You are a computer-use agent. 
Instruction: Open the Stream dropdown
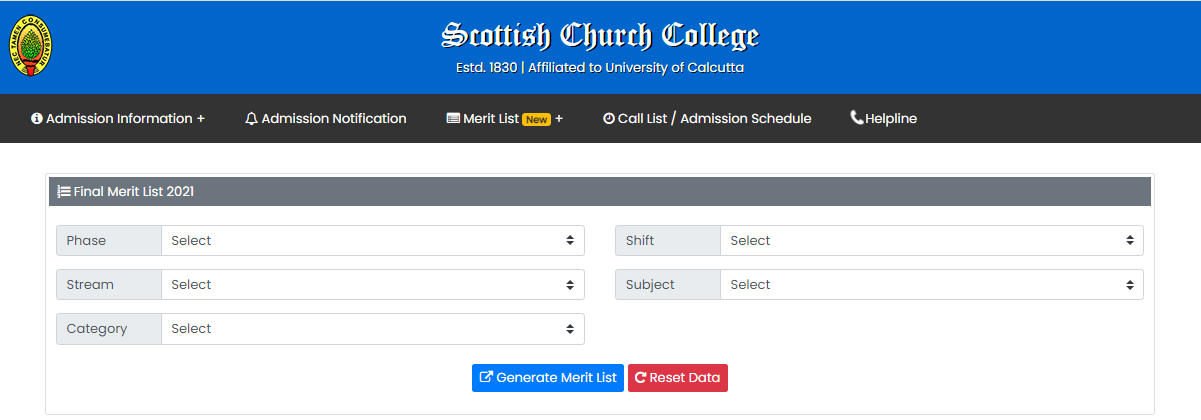pos(373,285)
